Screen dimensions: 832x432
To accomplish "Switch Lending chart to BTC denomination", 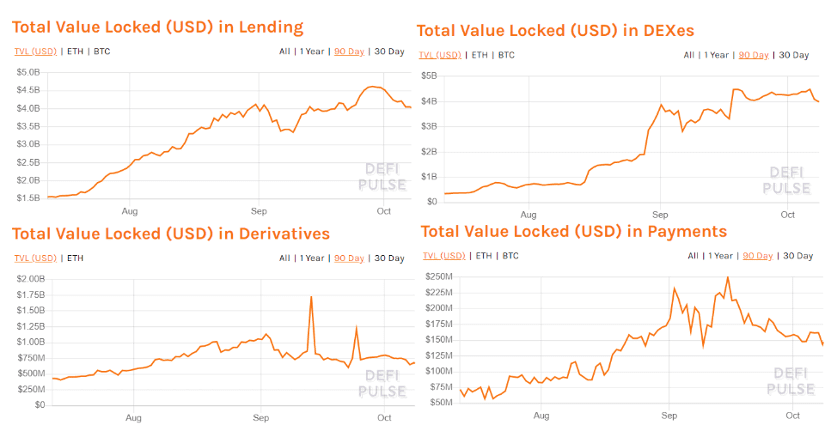I will pos(102,51).
